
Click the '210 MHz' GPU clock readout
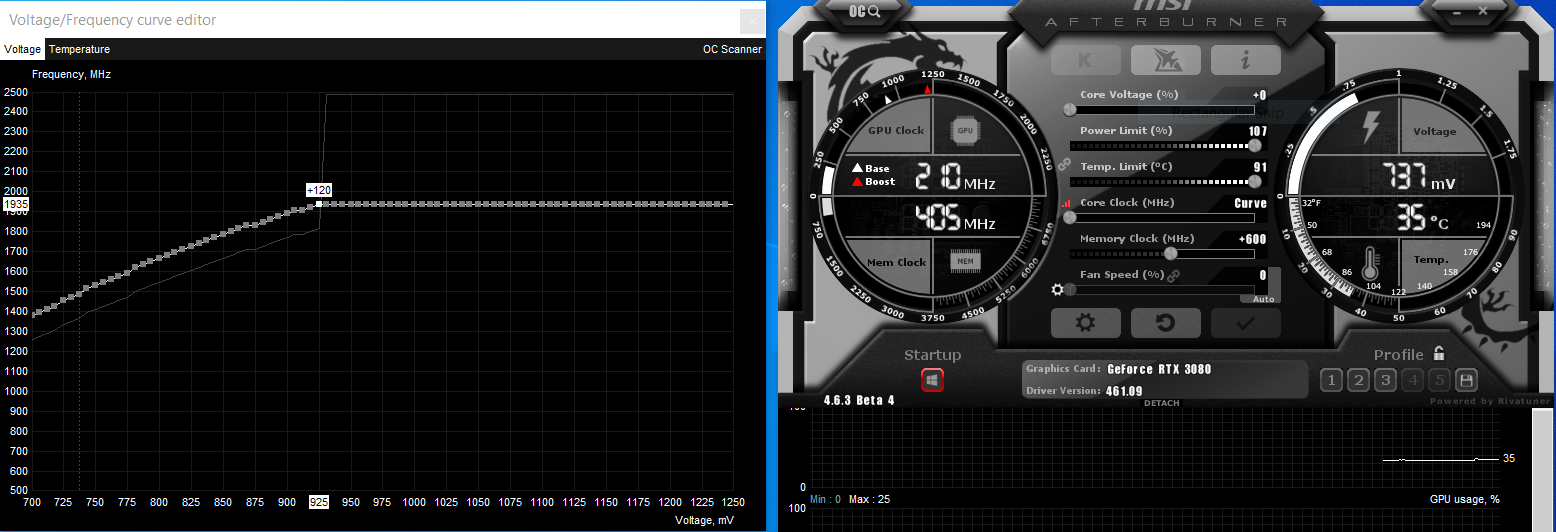pos(958,176)
